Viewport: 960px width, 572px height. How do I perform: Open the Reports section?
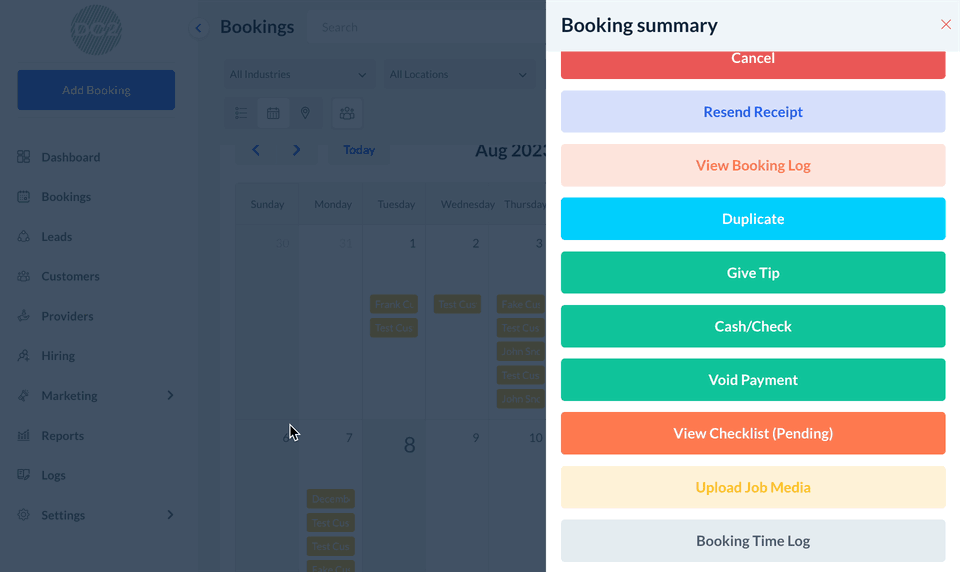(62, 435)
